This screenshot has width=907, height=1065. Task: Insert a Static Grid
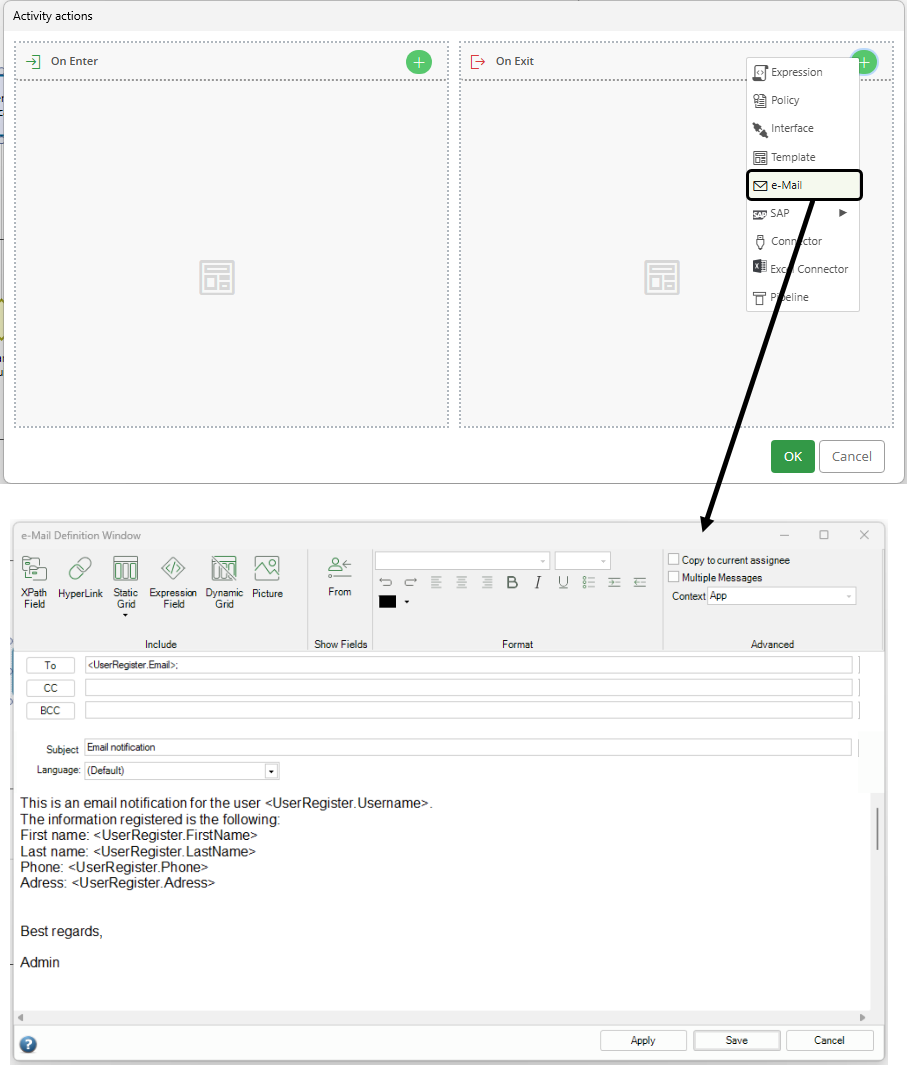[x=126, y=582]
